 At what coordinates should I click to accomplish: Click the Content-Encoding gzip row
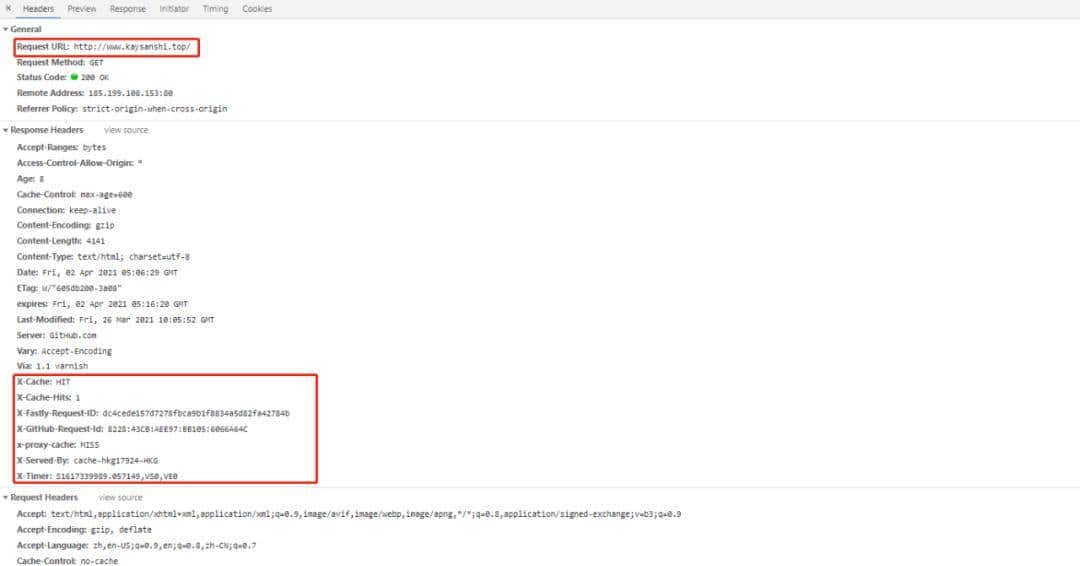[65, 226]
